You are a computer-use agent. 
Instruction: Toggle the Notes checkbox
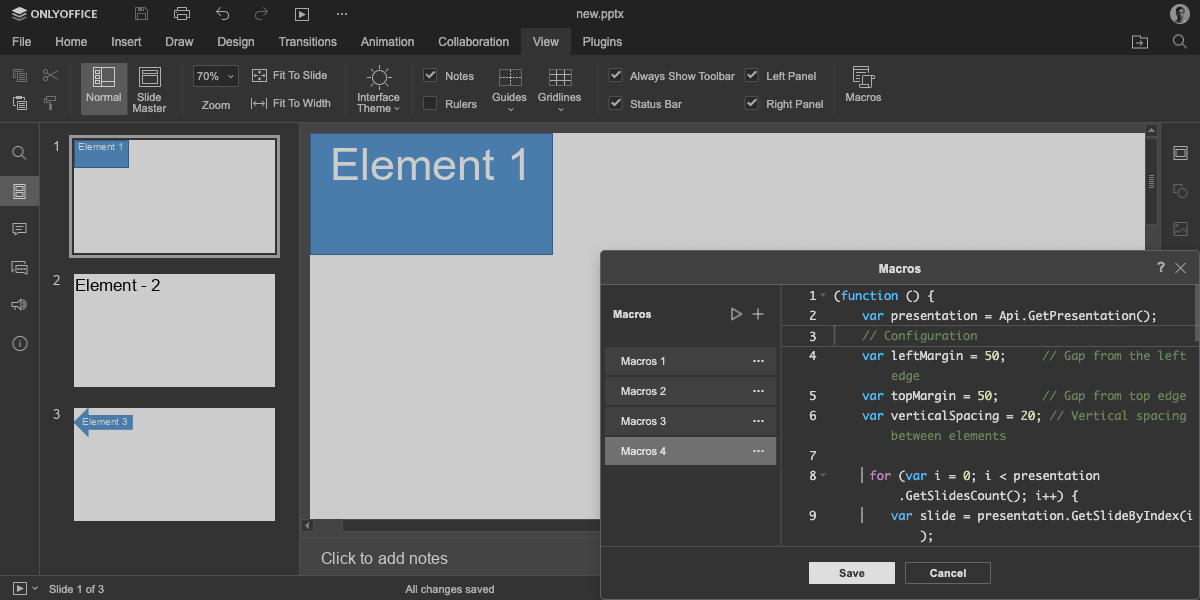click(430, 76)
